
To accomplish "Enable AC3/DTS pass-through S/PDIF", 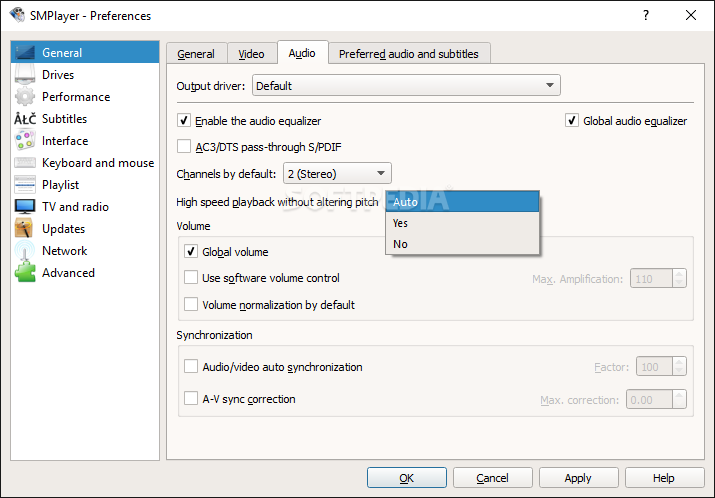I will [x=184, y=146].
